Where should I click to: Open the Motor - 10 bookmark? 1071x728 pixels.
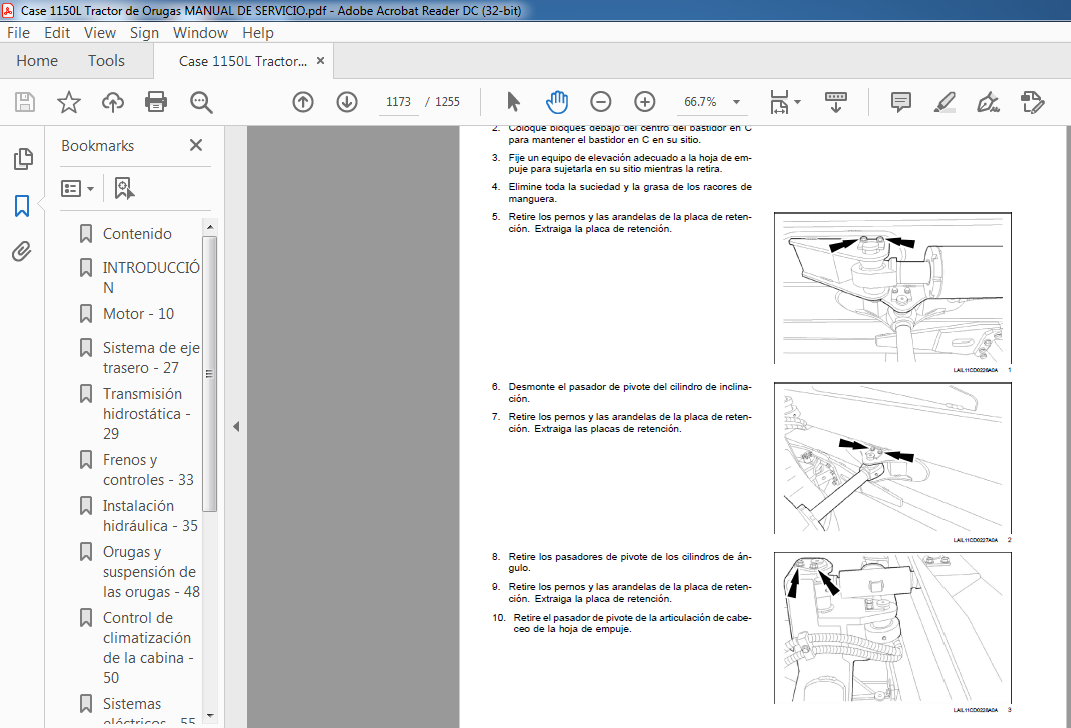(x=138, y=313)
